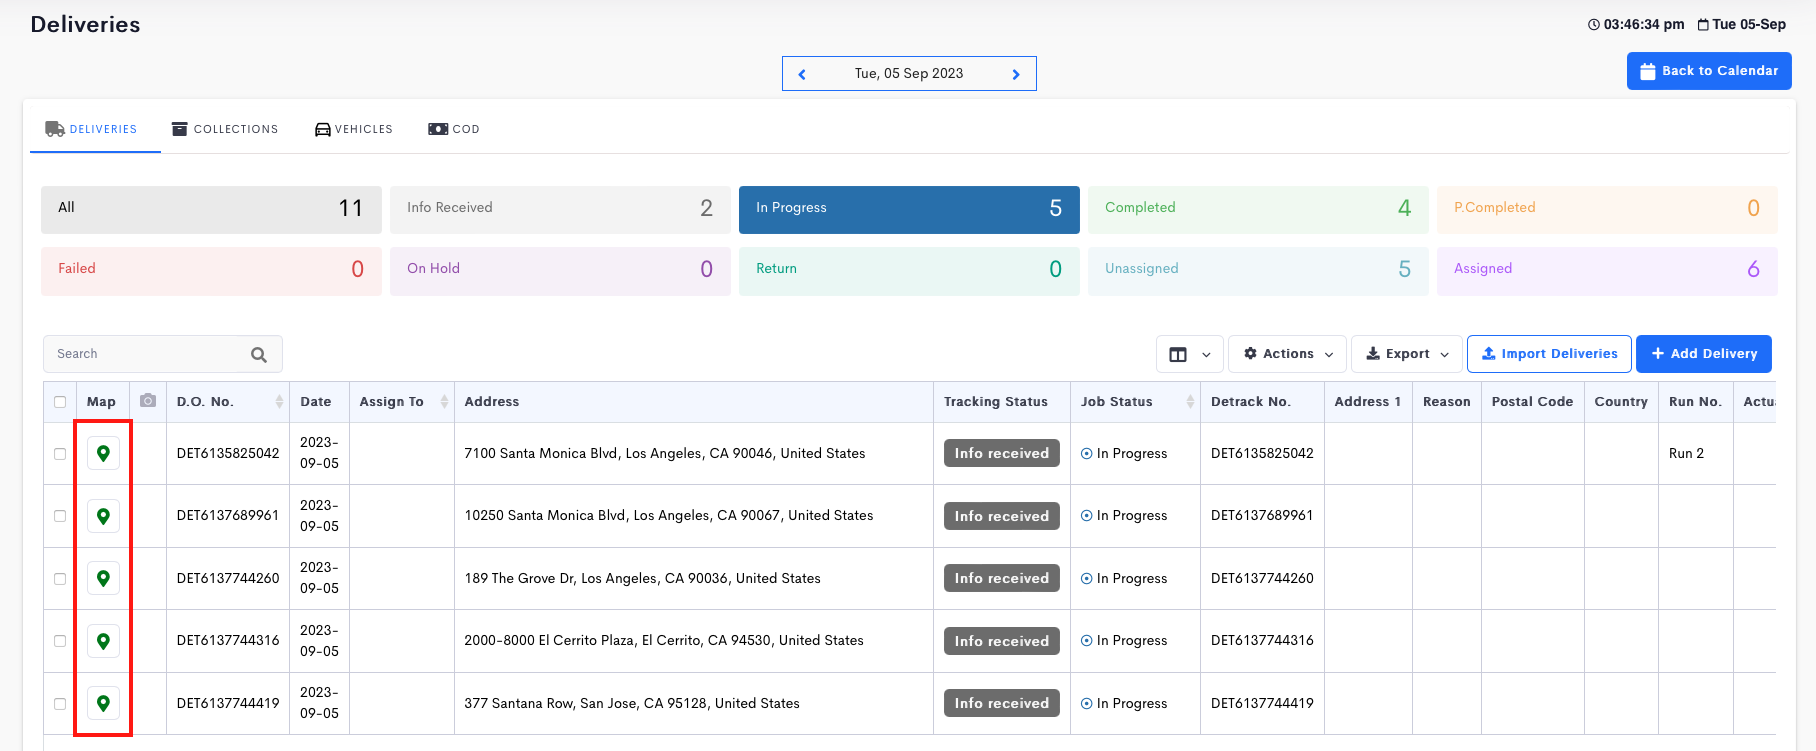Sort by Job Status column arrows

pos(1190,401)
